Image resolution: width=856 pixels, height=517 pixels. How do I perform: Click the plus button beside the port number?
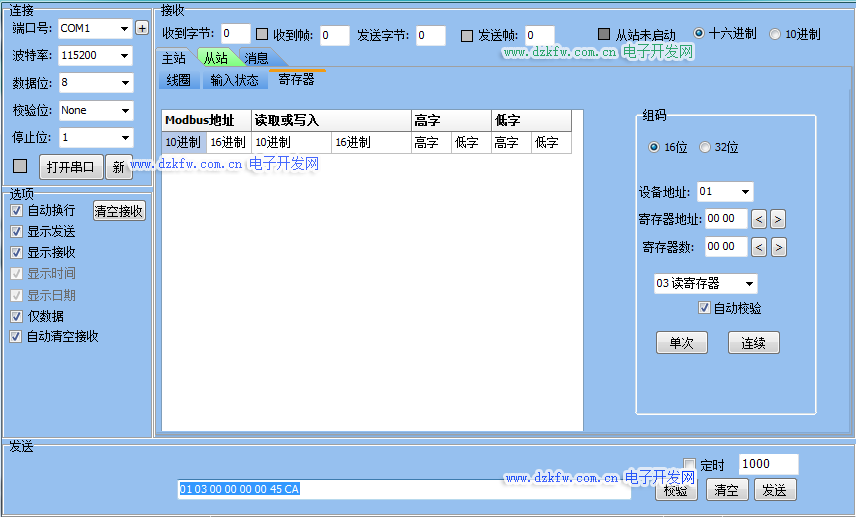(142, 28)
